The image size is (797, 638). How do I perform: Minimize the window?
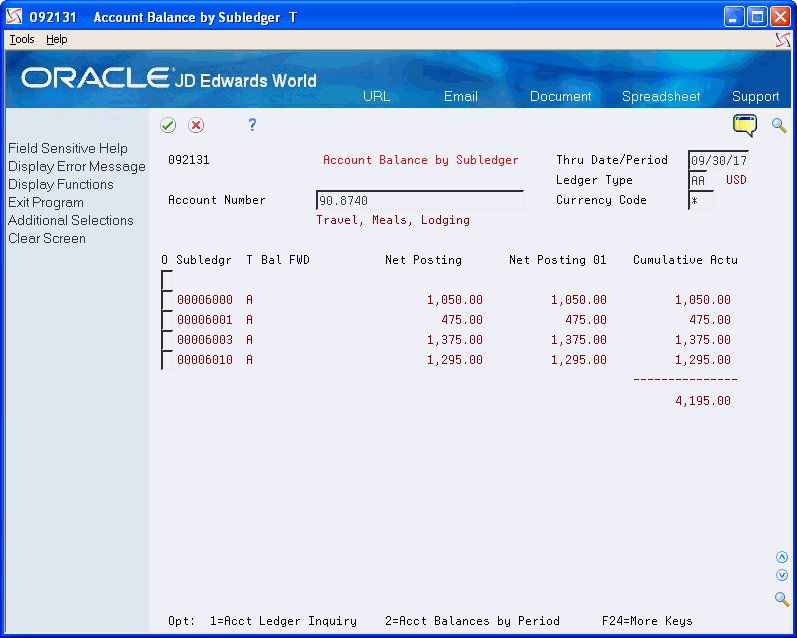click(733, 17)
